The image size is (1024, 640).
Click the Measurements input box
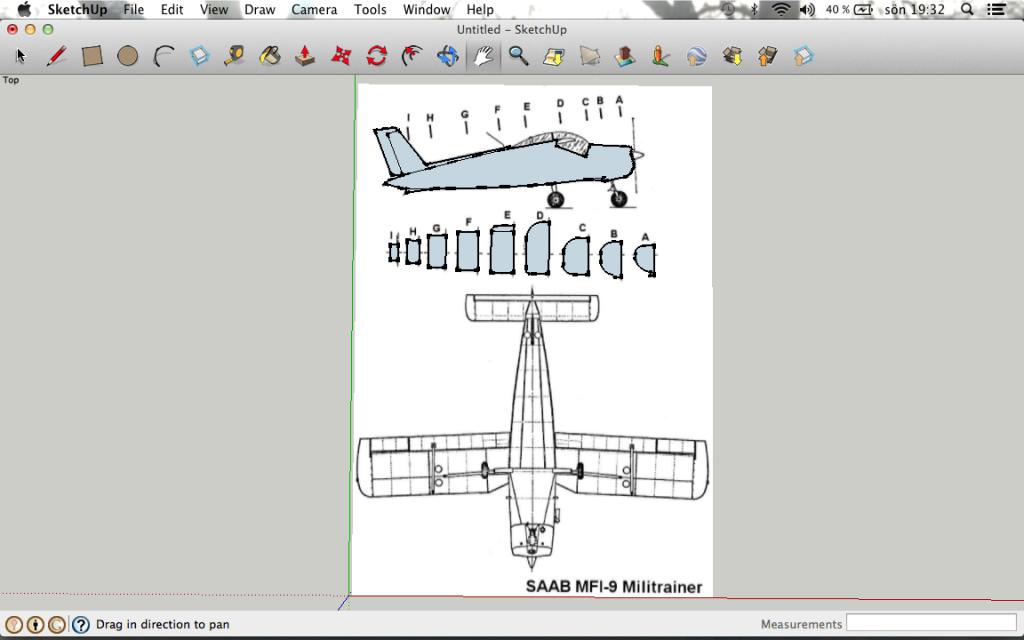931,624
